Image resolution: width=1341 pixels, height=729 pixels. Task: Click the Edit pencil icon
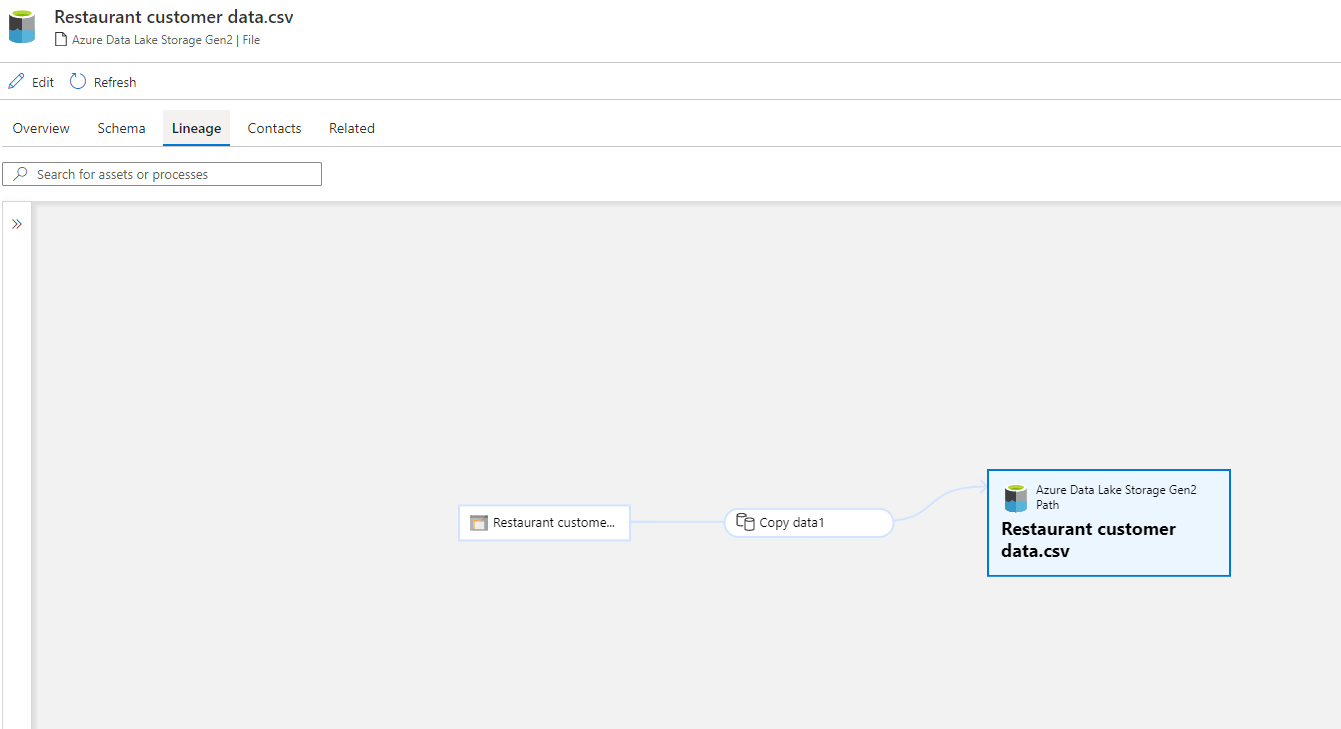click(16, 82)
